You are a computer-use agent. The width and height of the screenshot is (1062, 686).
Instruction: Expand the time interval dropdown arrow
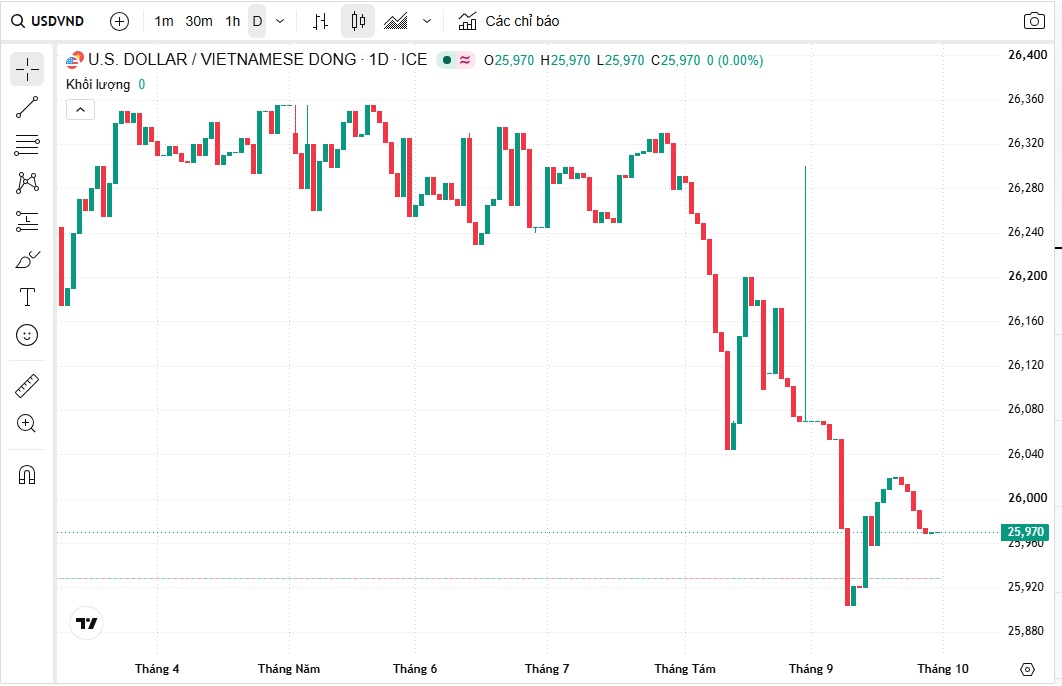(x=280, y=21)
